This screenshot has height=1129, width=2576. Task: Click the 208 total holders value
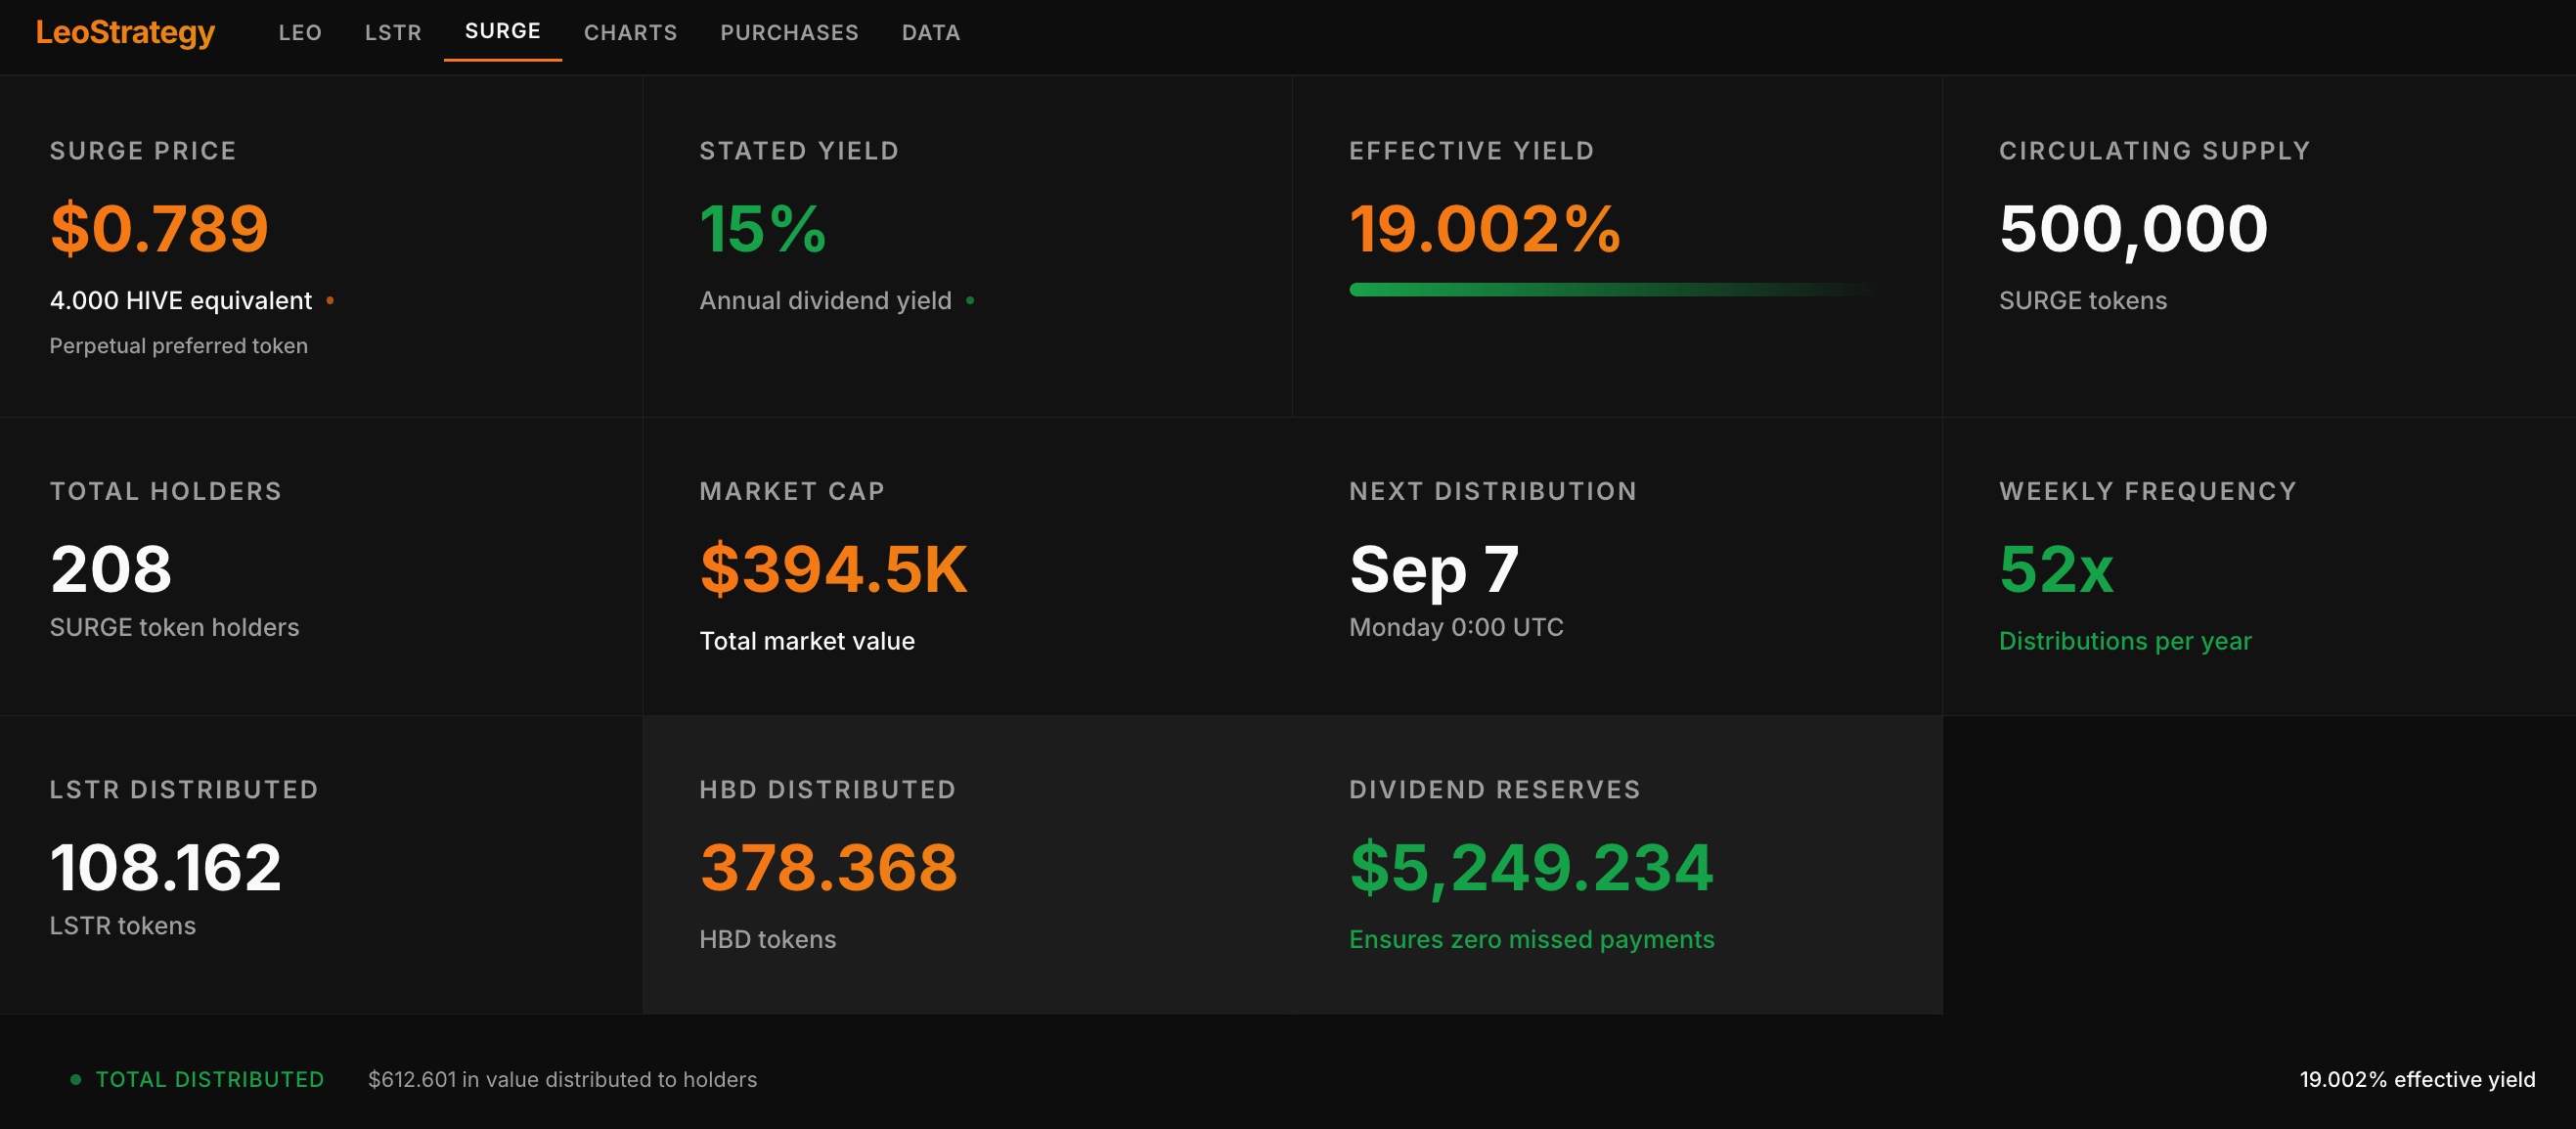111,569
